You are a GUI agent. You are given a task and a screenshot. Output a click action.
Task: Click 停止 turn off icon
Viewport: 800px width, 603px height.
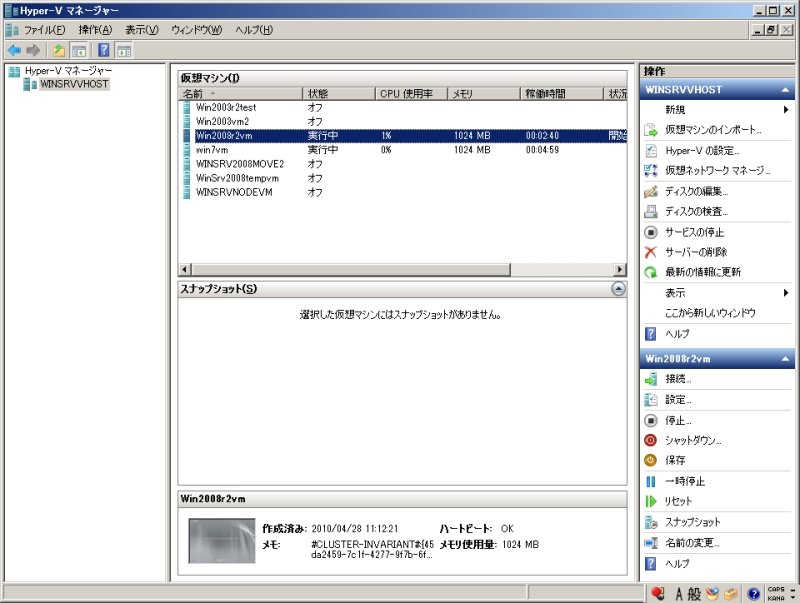pyautogui.click(x=651, y=420)
